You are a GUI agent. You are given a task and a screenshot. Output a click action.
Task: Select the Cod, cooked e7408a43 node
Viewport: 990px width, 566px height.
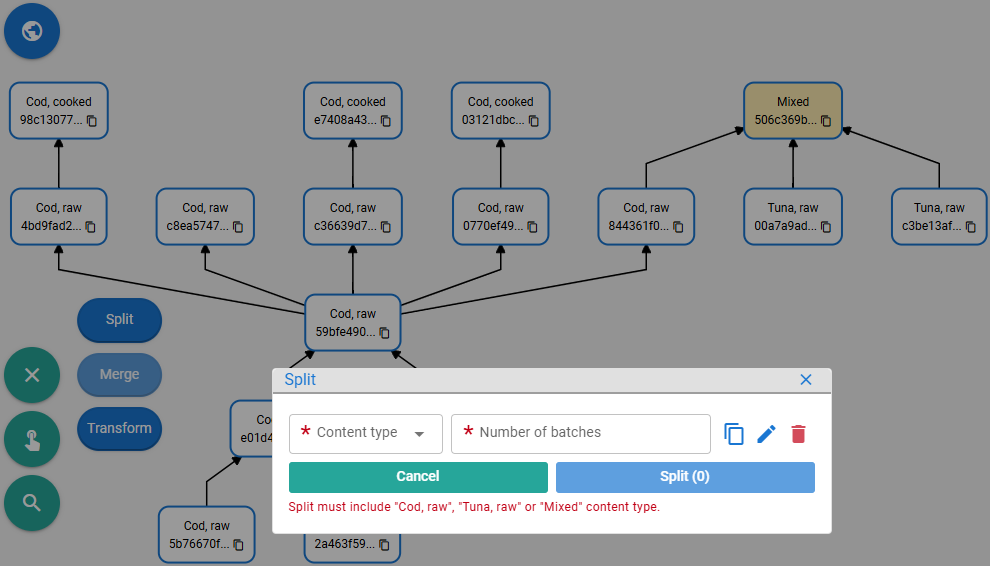(x=353, y=111)
